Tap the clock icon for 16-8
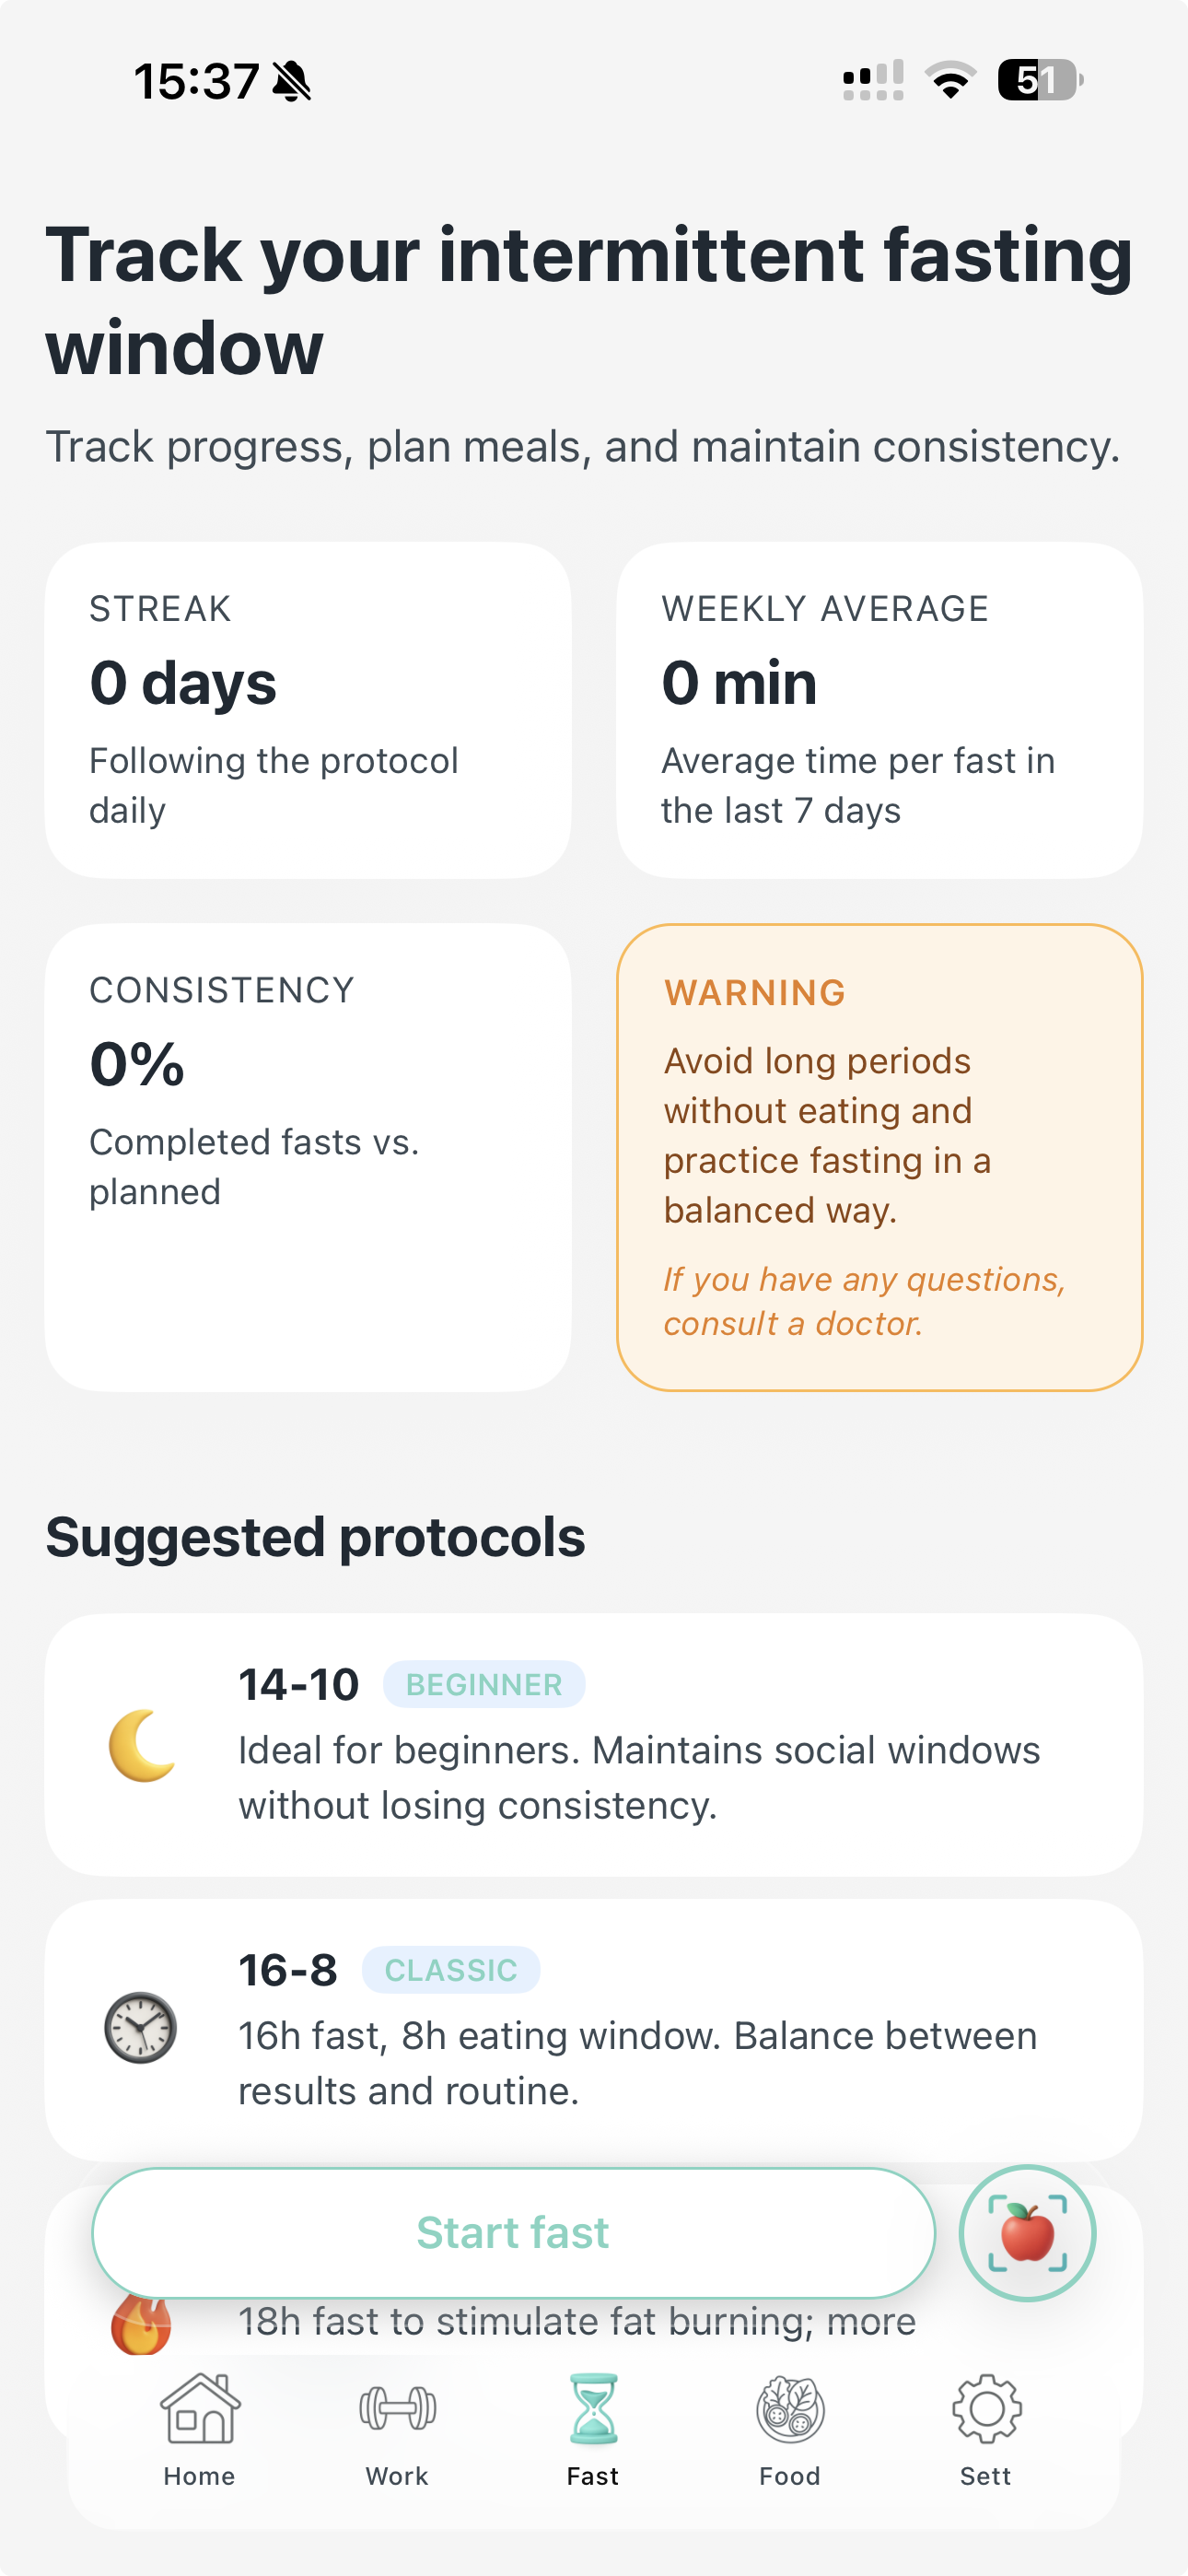 click(141, 2028)
